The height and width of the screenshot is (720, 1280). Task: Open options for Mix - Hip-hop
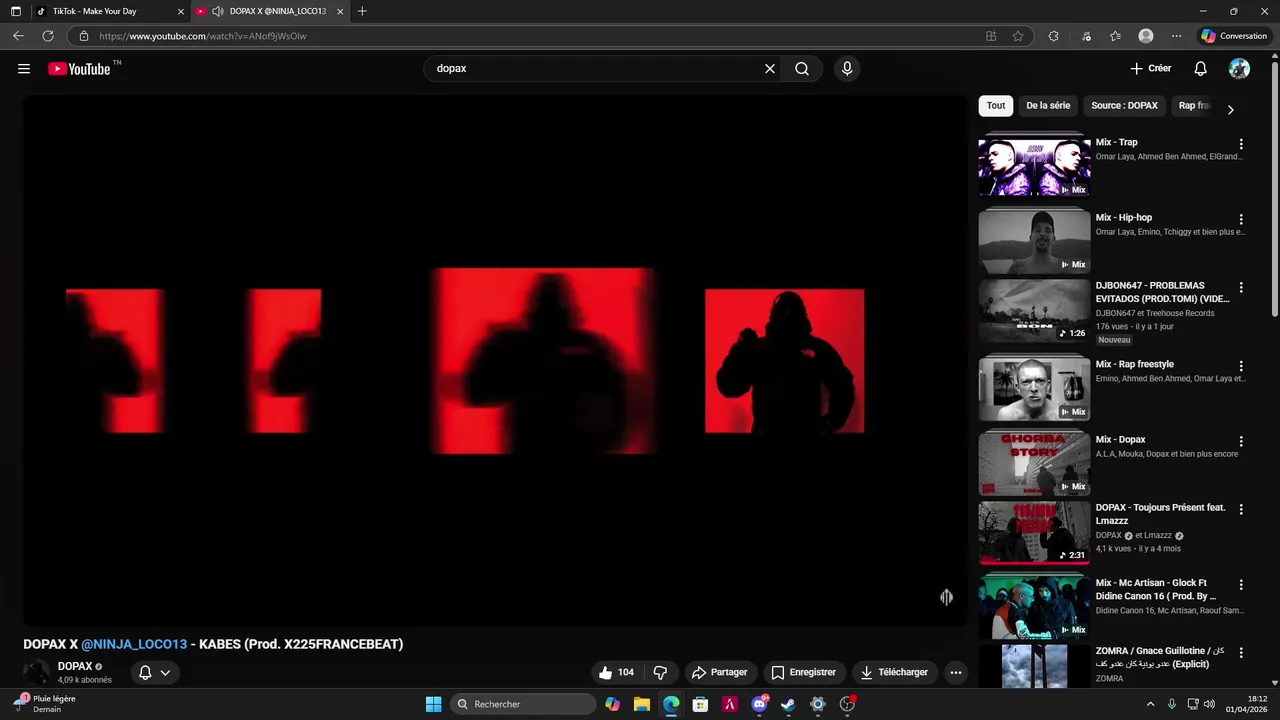click(x=1241, y=219)
